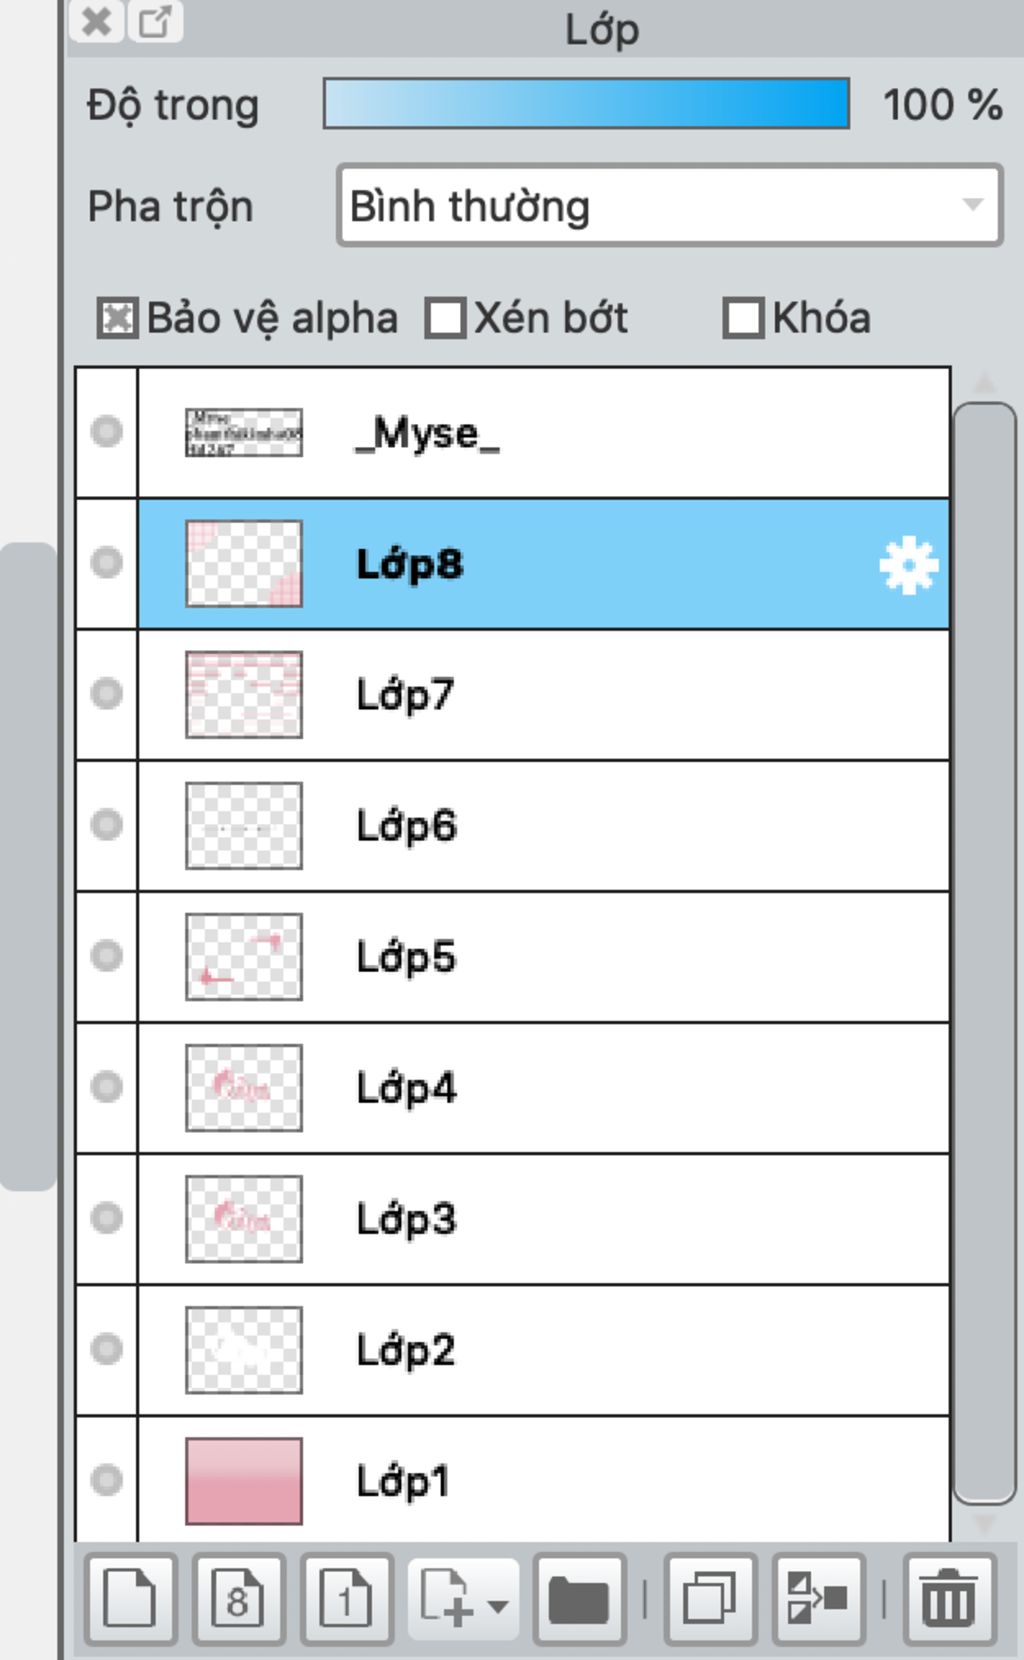Add a new 1-bit layer
This screenshot has height=1660, width=1024.
346,1599
